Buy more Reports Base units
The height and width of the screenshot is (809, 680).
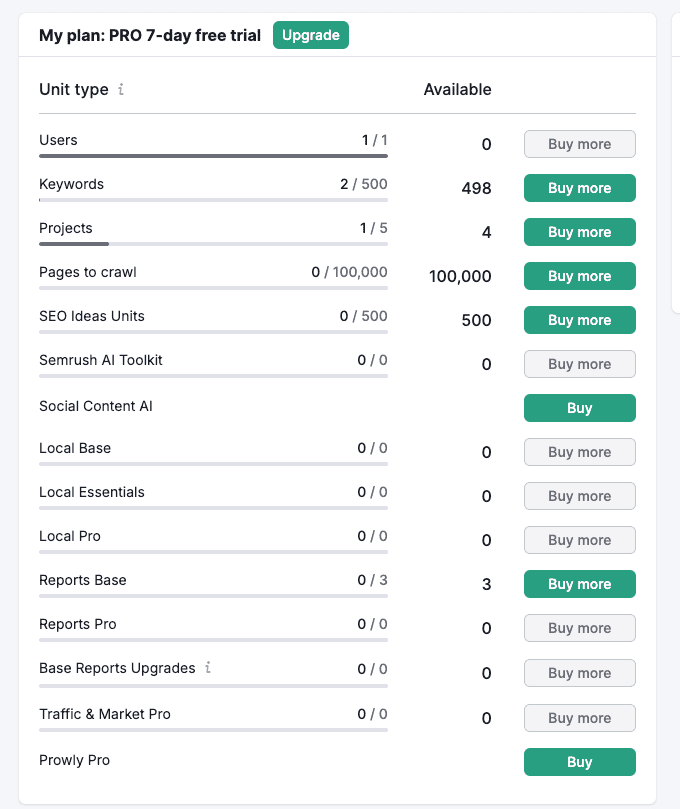pyautogui.click(x=579, y=584)
